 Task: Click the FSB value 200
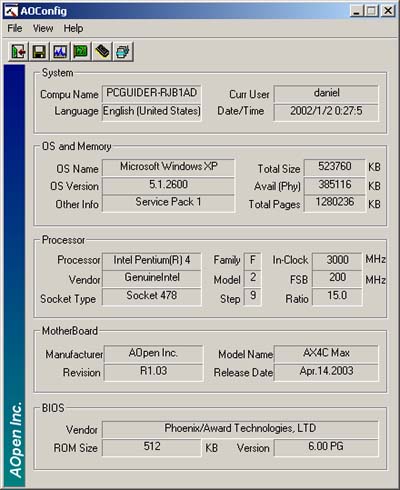coord(337,278)
